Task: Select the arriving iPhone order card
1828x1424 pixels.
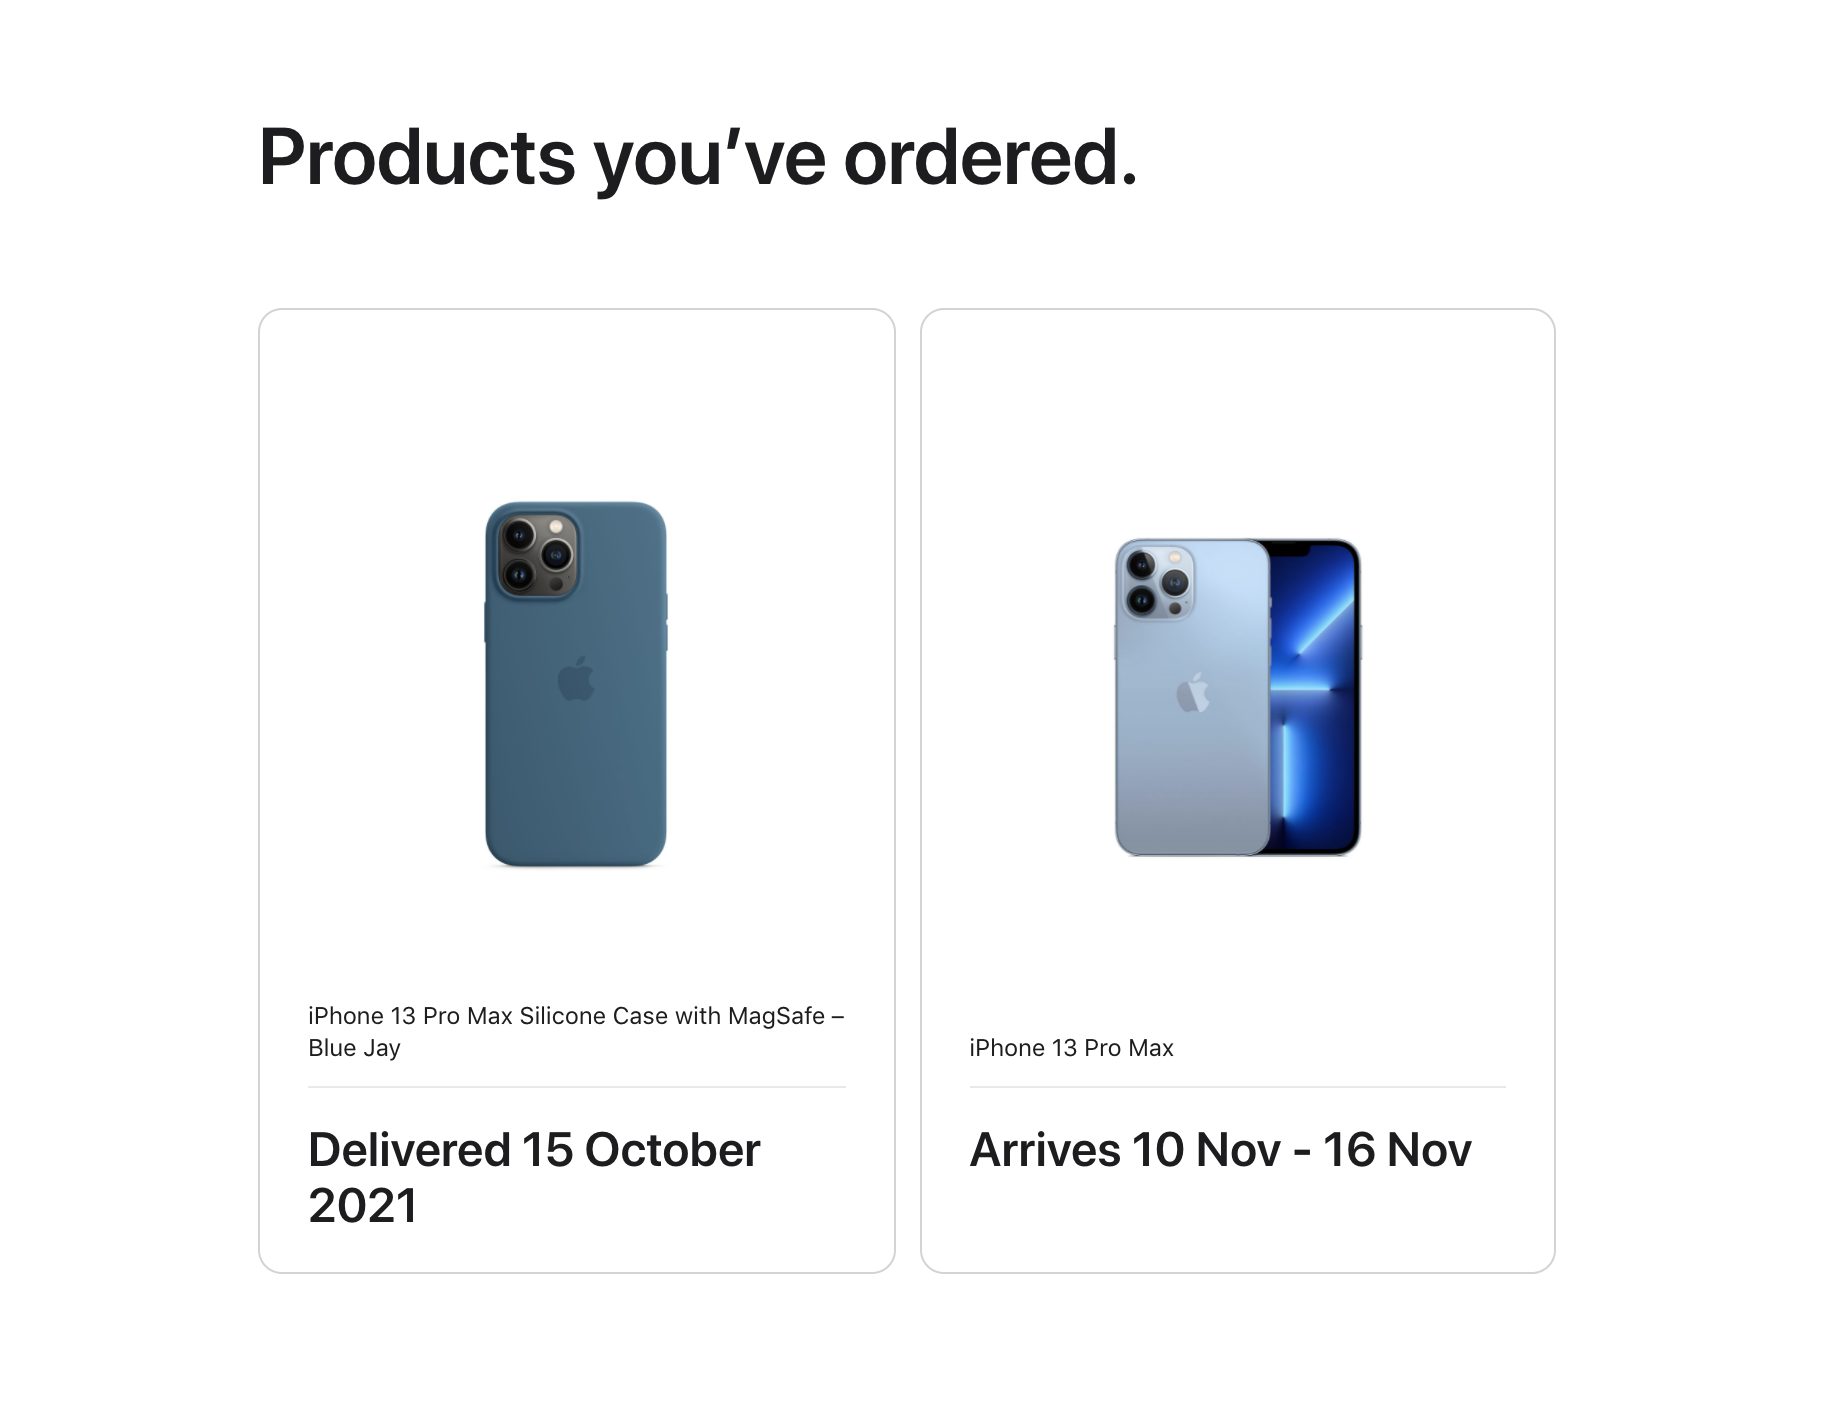Action: 1238,791
